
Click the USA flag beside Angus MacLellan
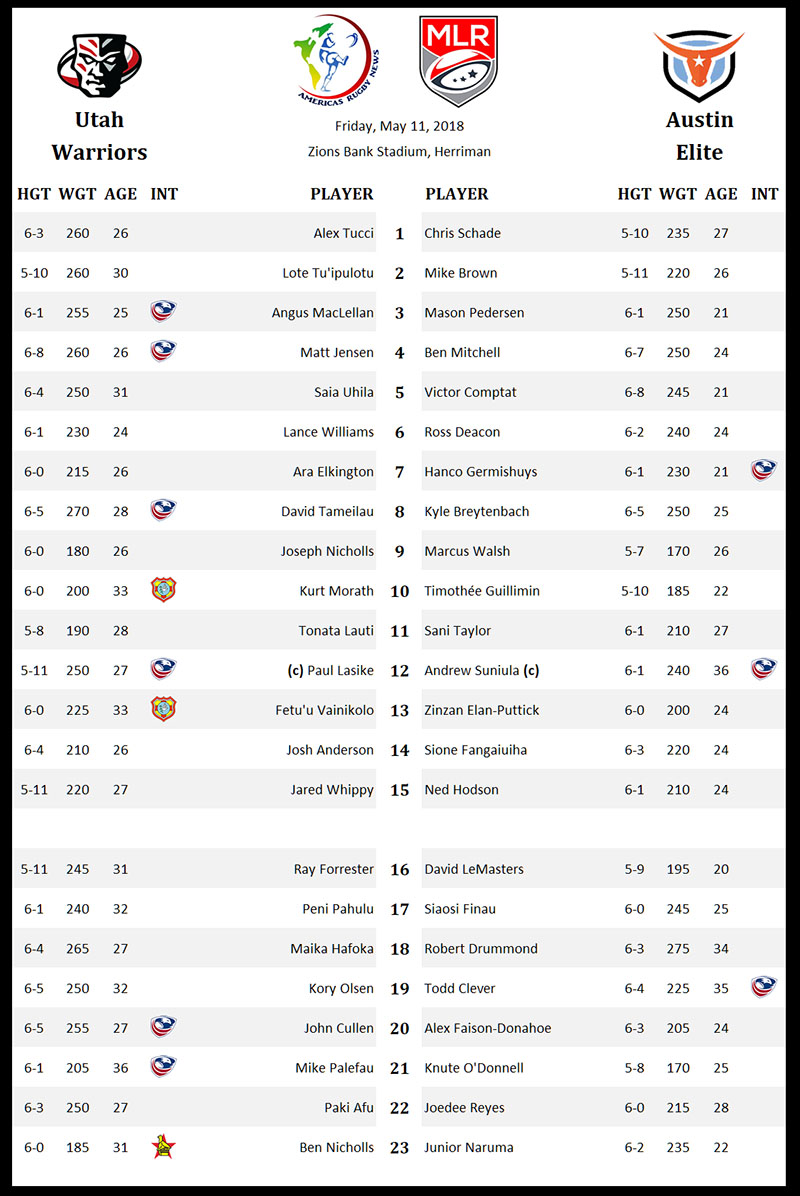tap(163, 312)
